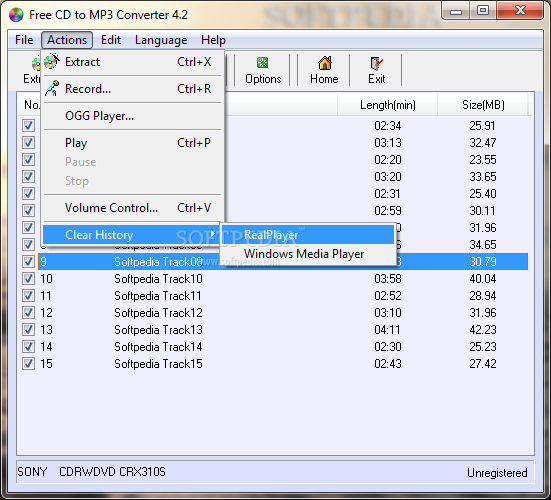Open the Edit menu
The height and width of the screenshot is (500, 551).
point(111,40)
